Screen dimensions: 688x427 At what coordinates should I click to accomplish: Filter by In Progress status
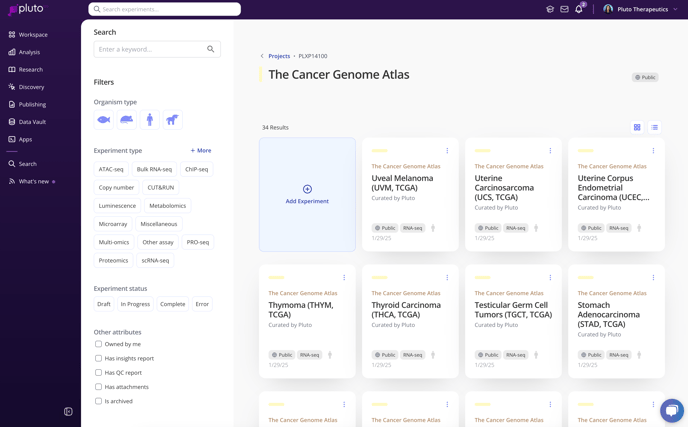click(135, 304)
